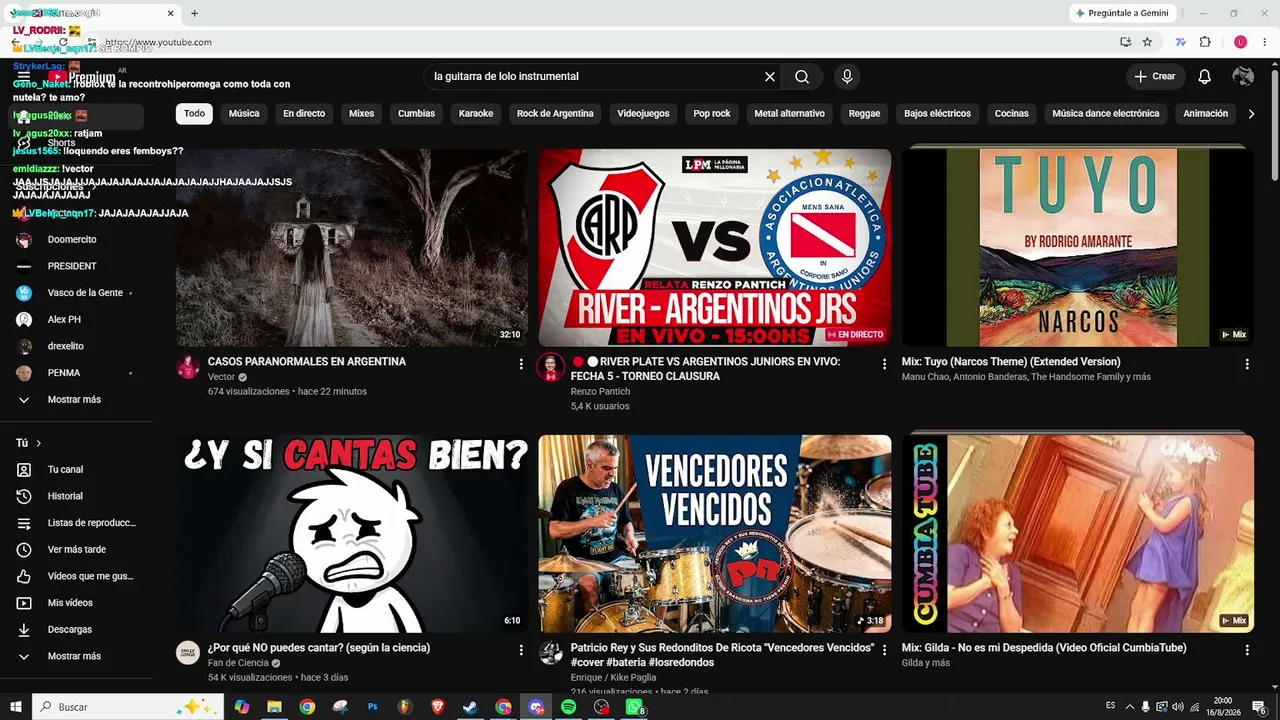Clear the YouTube search box text
The image size is (1280, 720).
(x=770, y=77)
